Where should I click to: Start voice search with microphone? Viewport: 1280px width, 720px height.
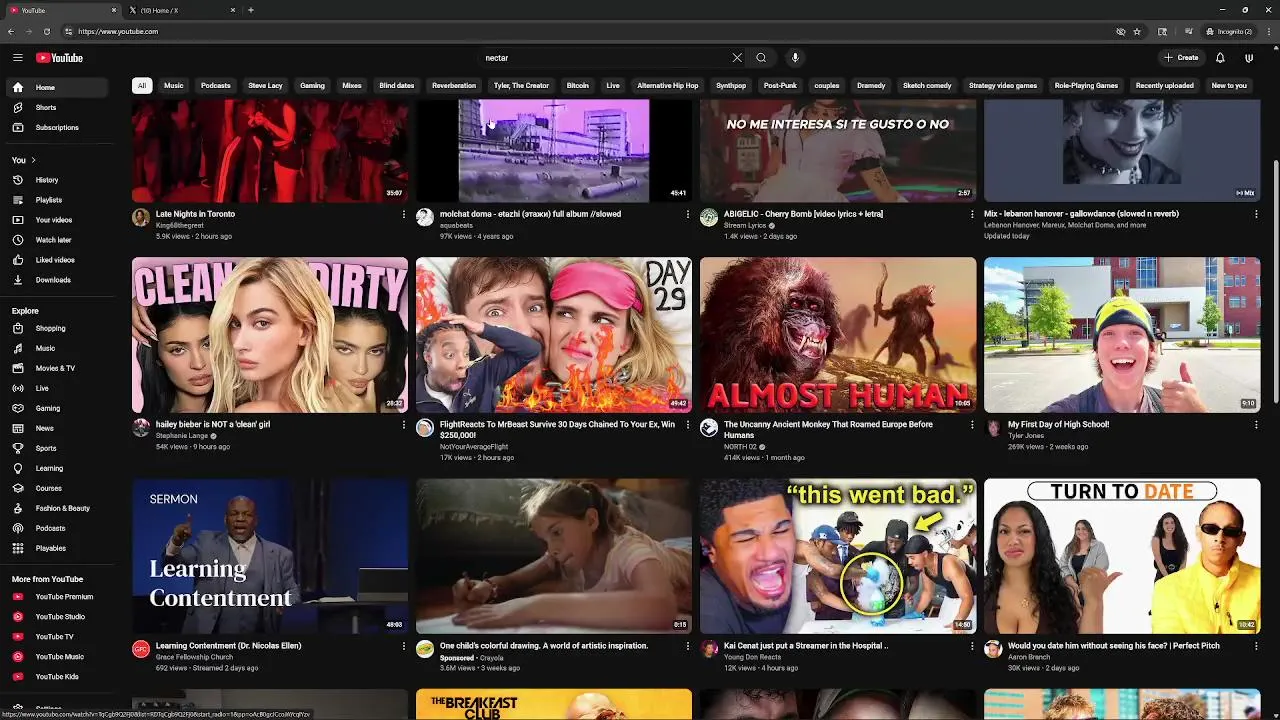coord(795,58)
